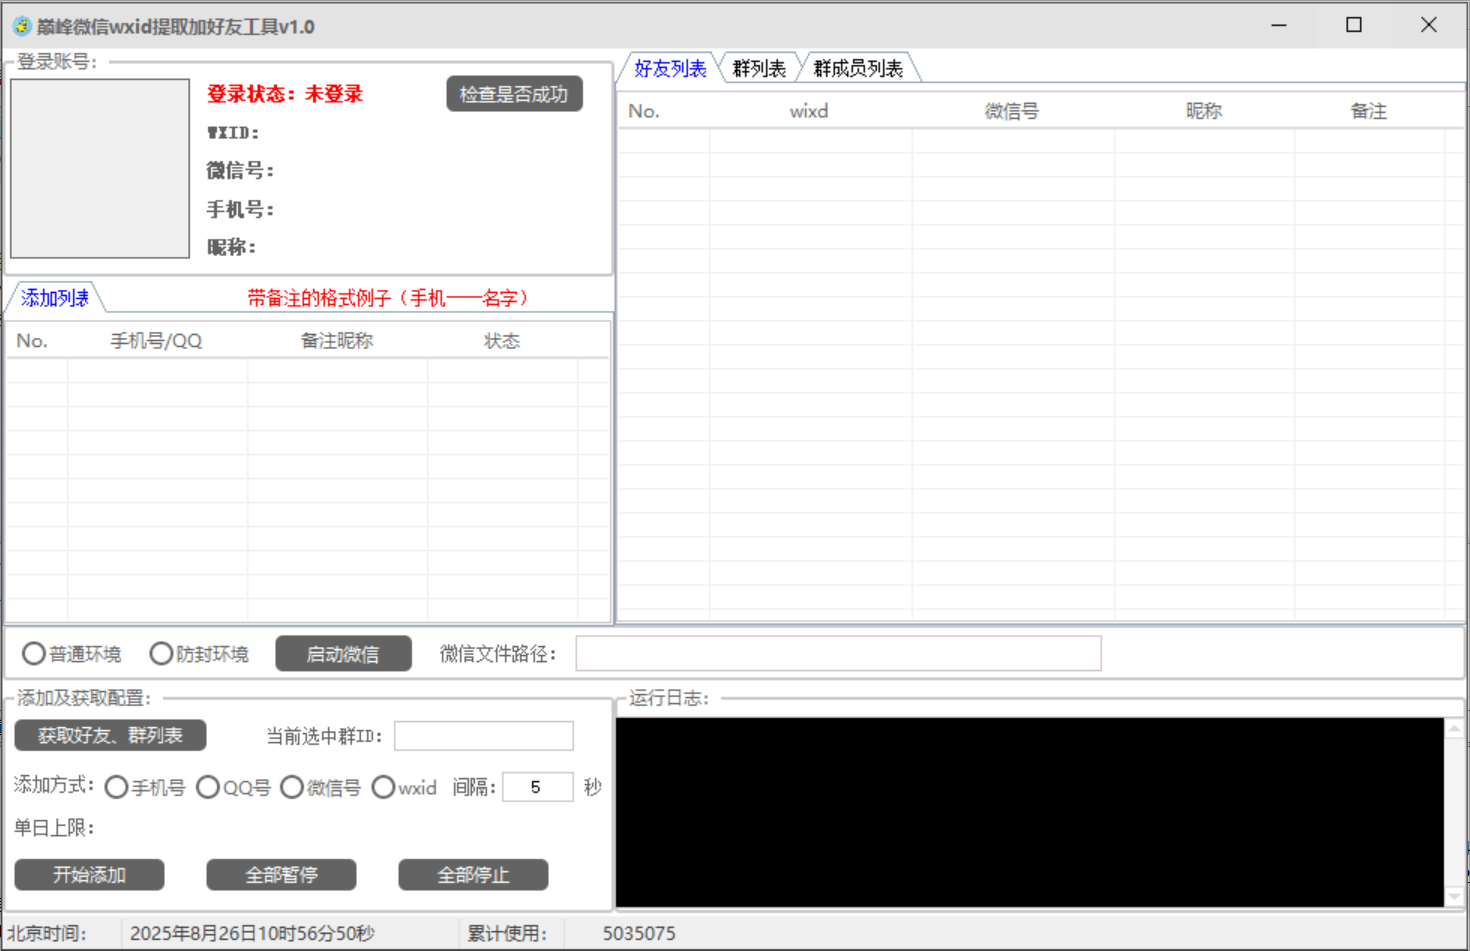Choose wxid as the add method
The image size is (1470, 951).
[383, 788]
